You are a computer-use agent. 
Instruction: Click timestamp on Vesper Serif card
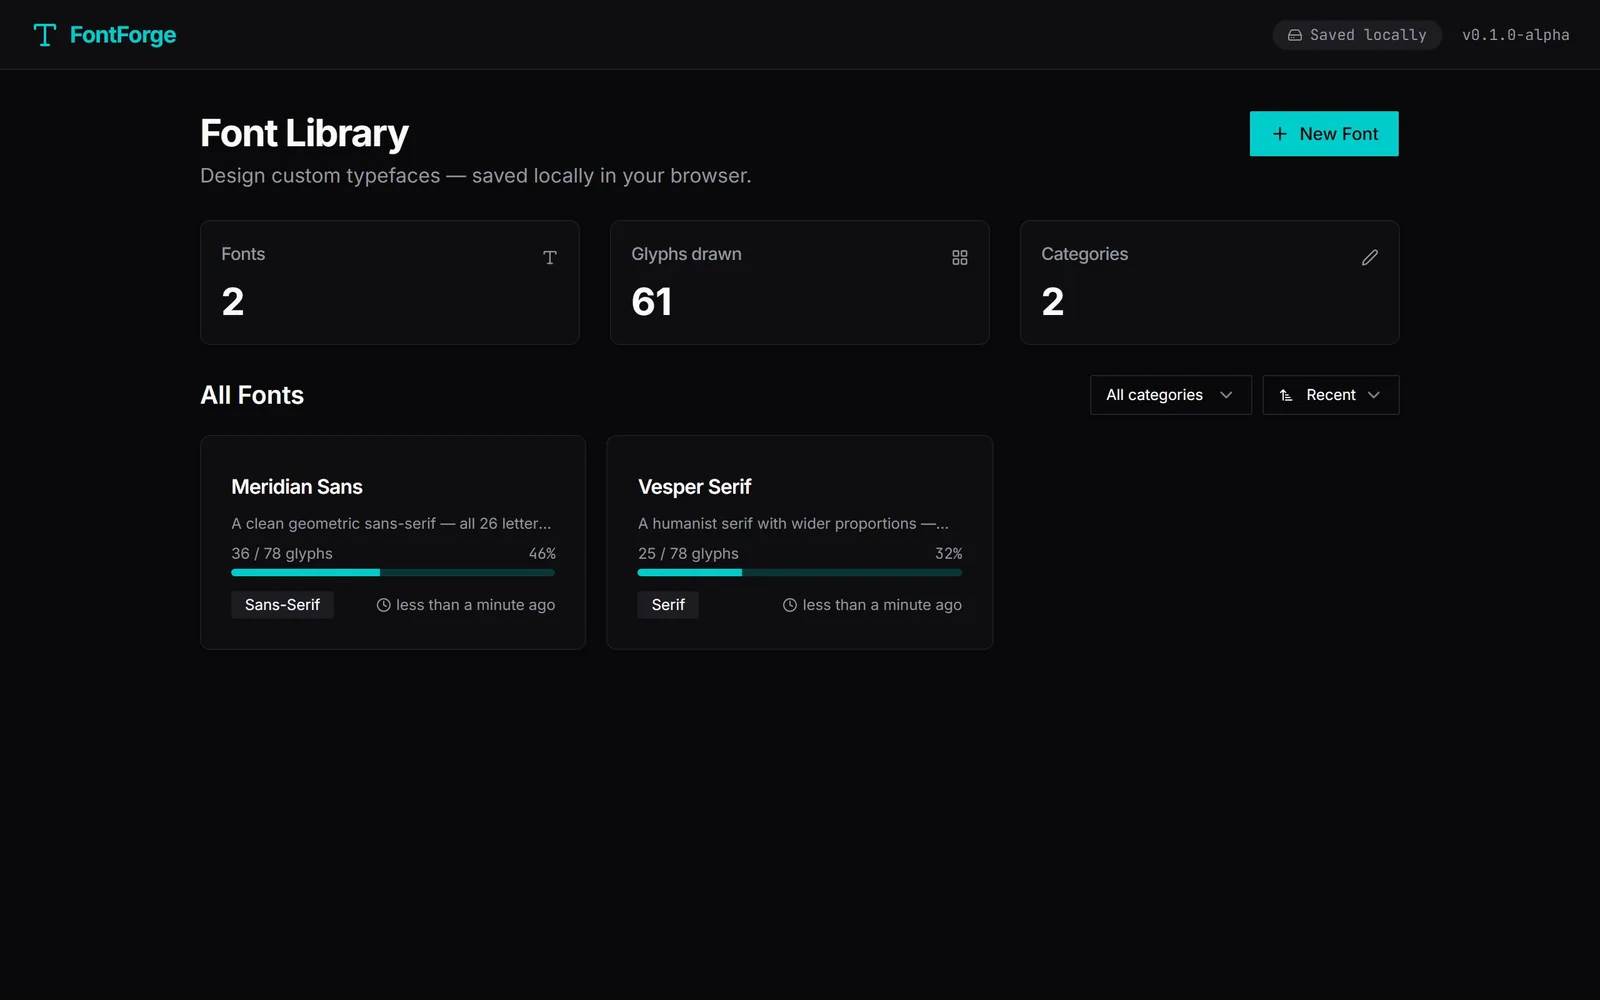point(882,605)
